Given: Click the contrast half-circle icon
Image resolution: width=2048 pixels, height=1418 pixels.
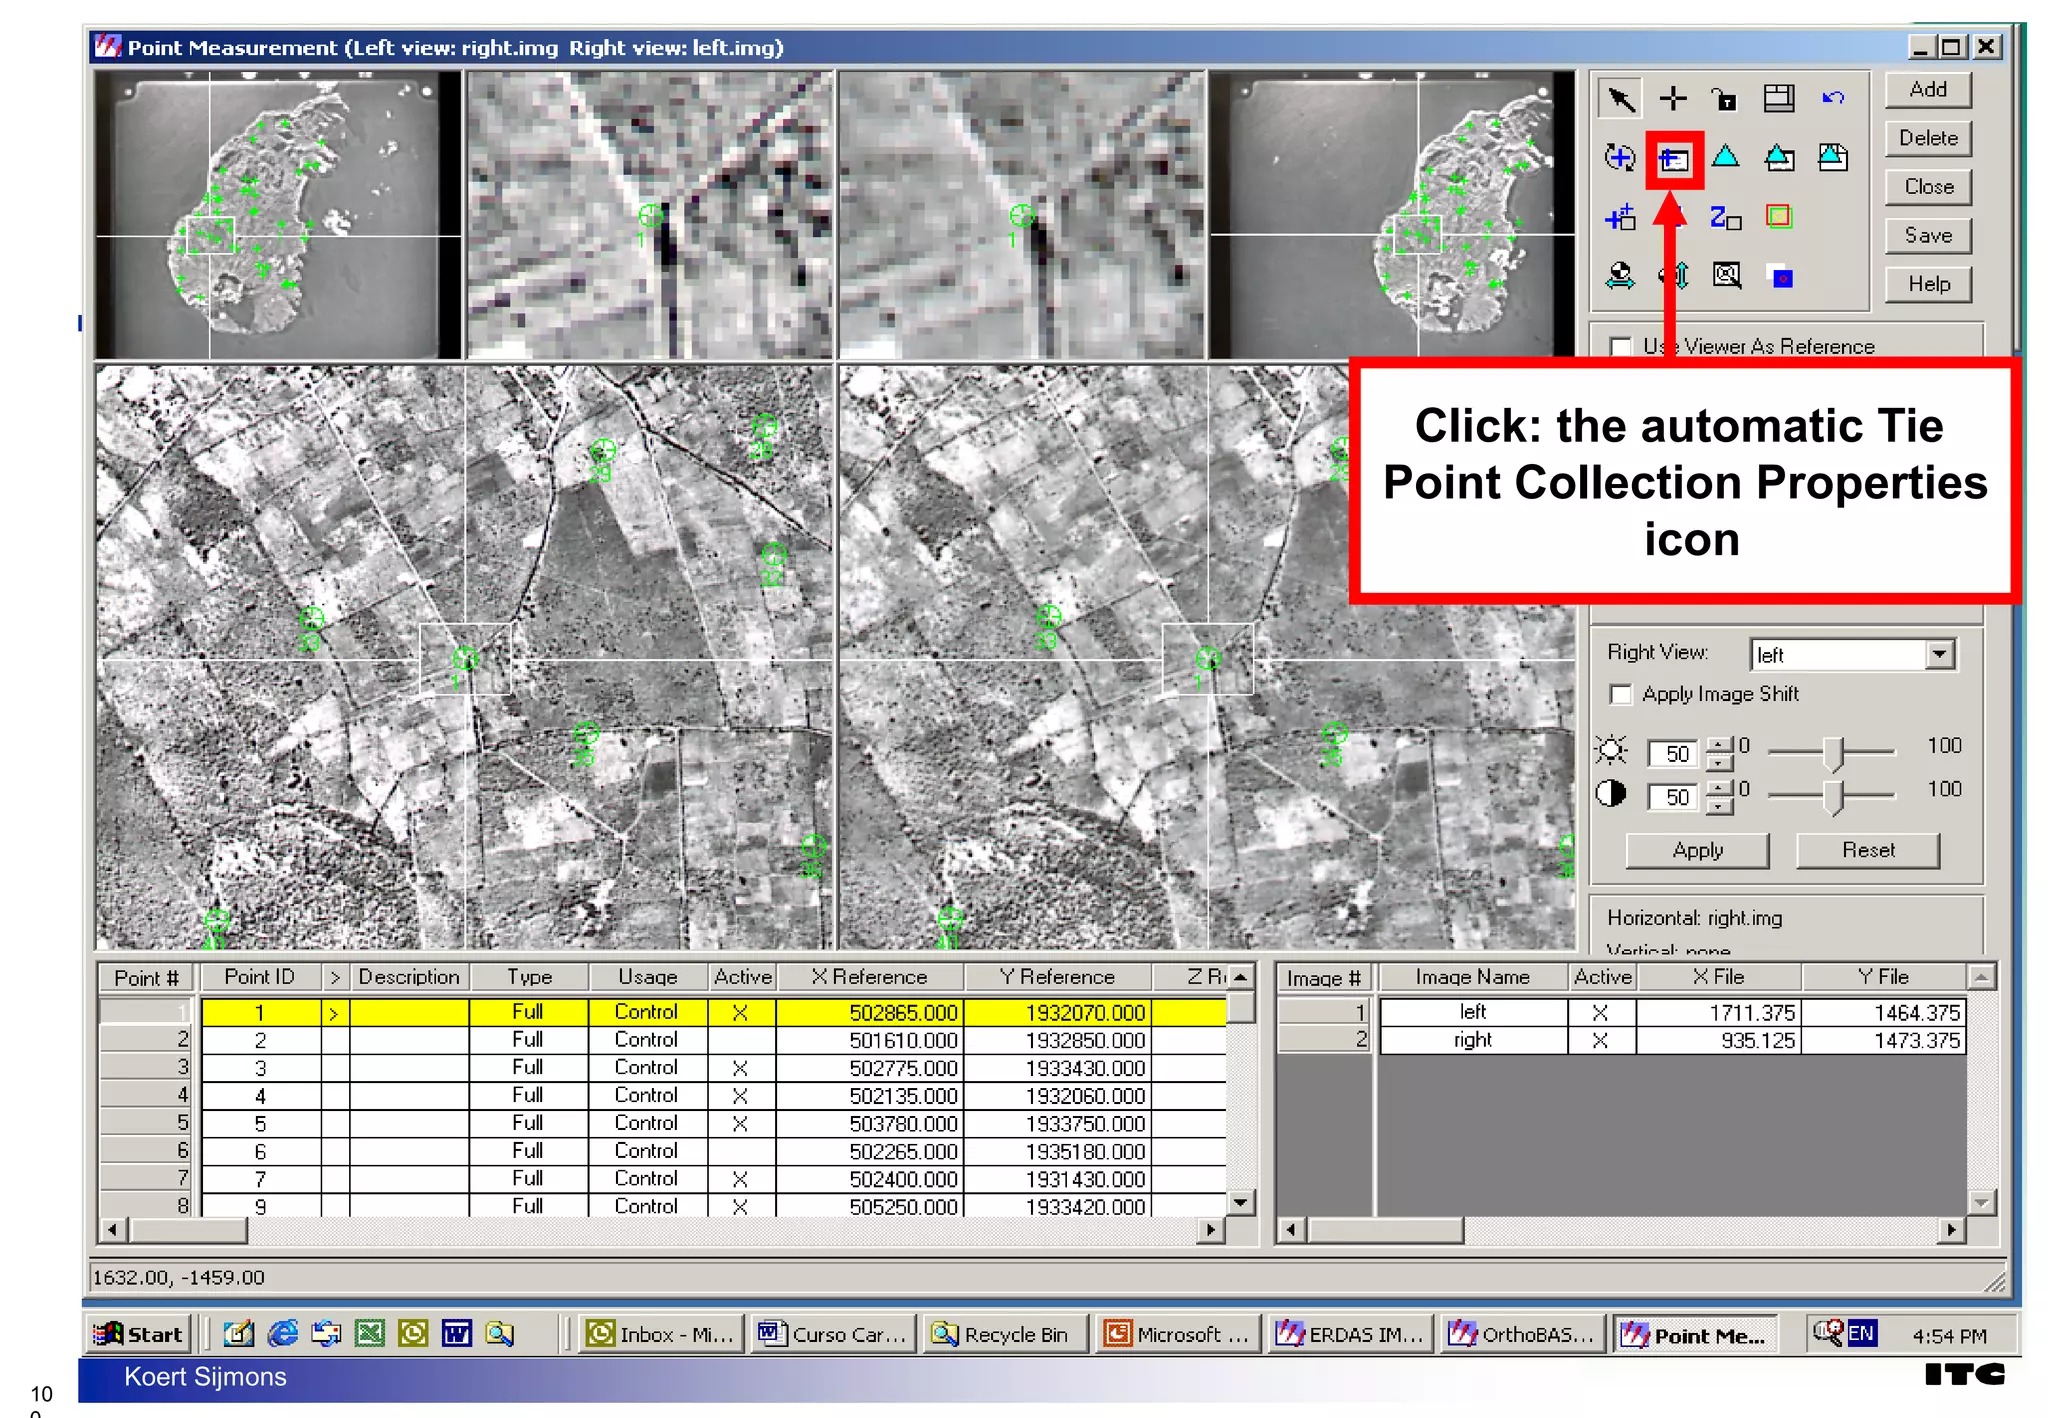Looking at the screenshot, I should [x=1611, y=794].
